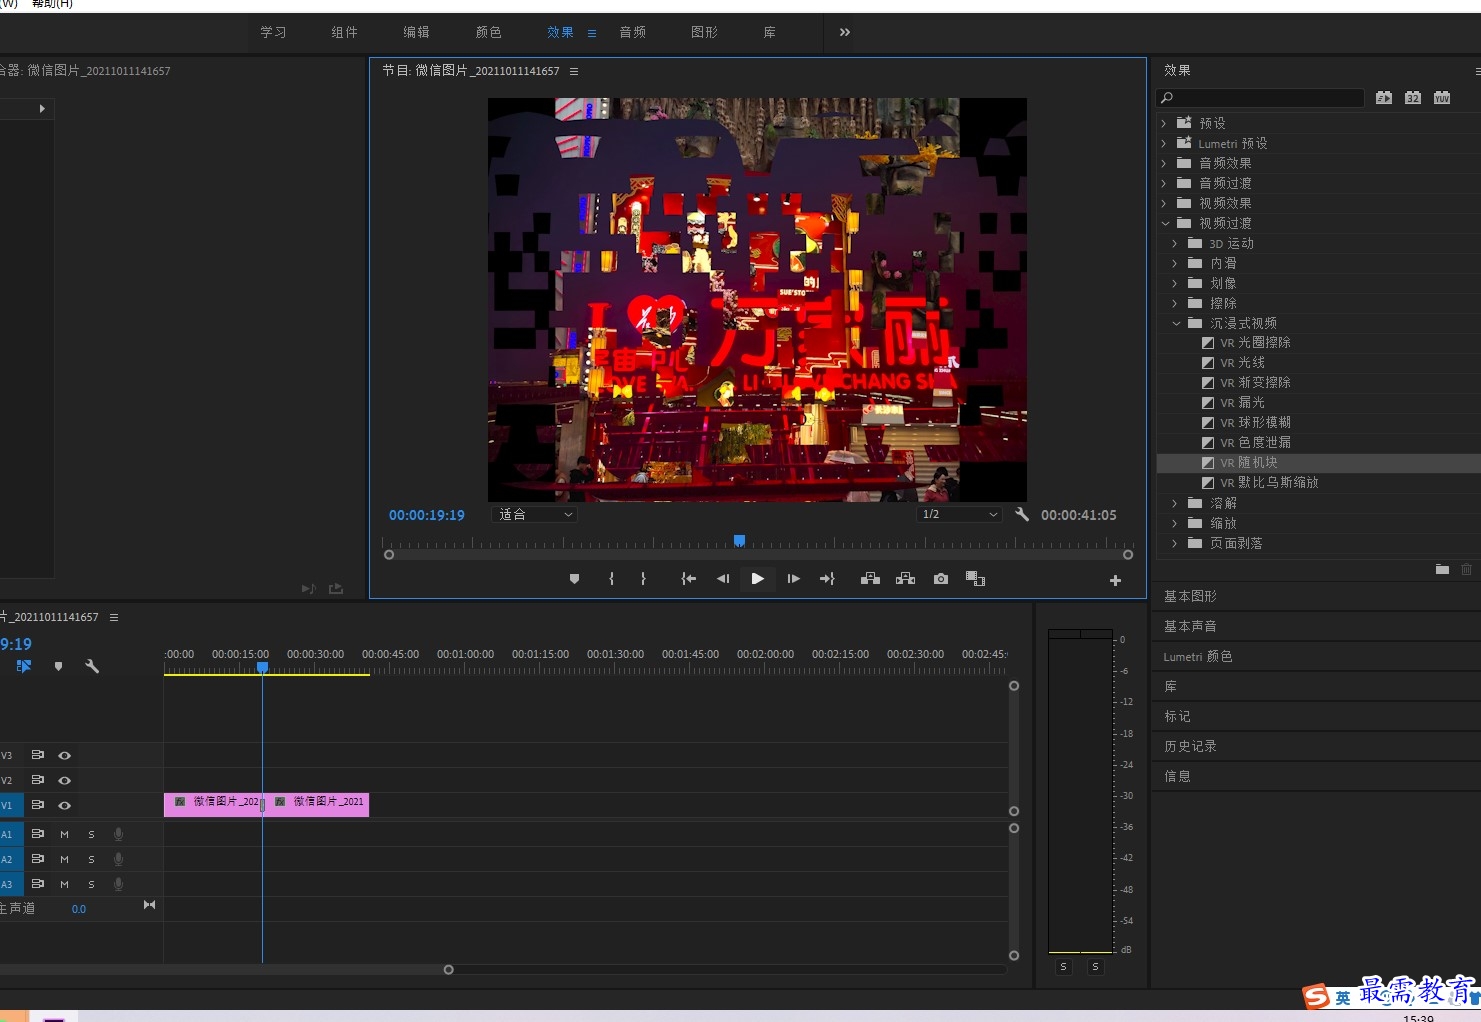Open timeline display settings wrench
Screen dimensions: 1481x1022
92,666
